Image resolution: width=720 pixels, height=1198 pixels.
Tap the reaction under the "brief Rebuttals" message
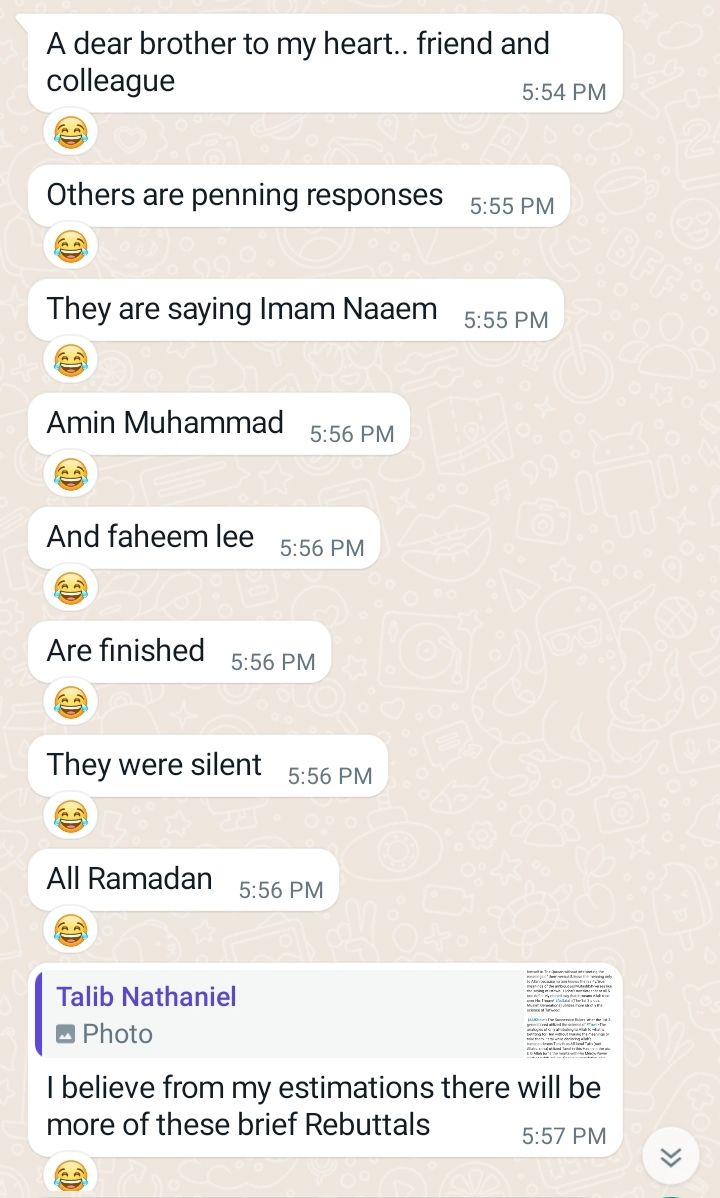point(70,1174)
